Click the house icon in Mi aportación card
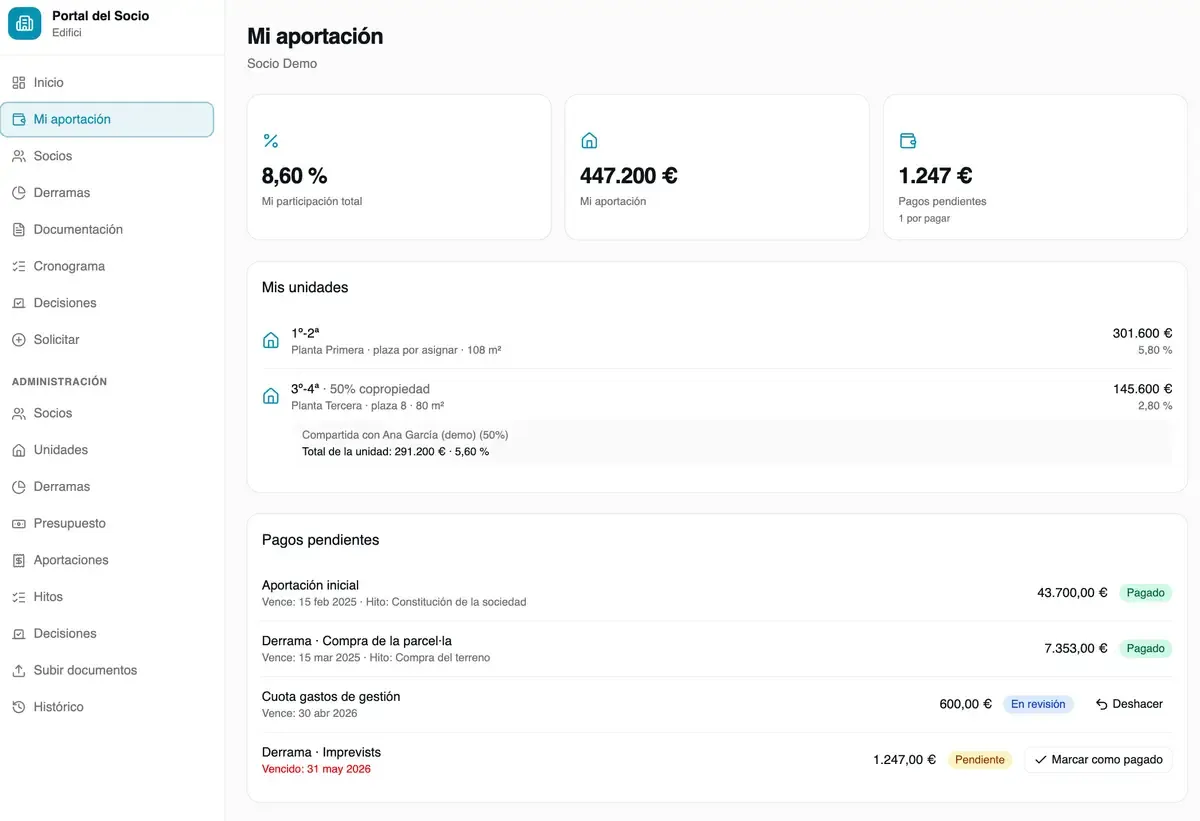This screenshot has height=821, width=1200. (589, 141)
